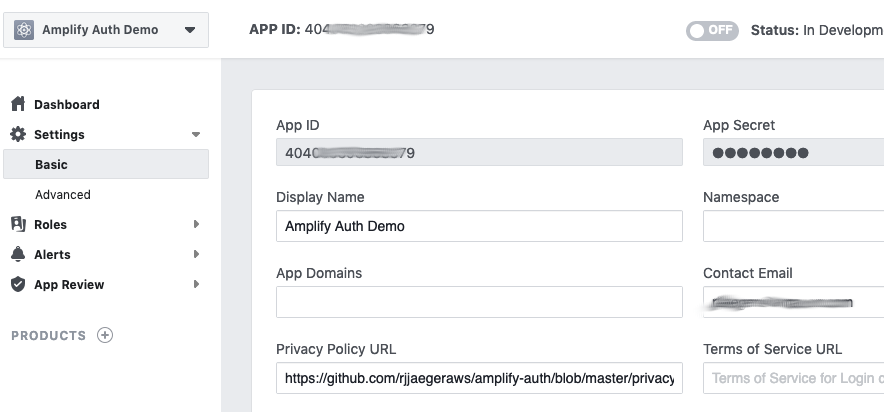Click the App Review shield icon
The height and width of the screenshot is (412, 884).
18,284
